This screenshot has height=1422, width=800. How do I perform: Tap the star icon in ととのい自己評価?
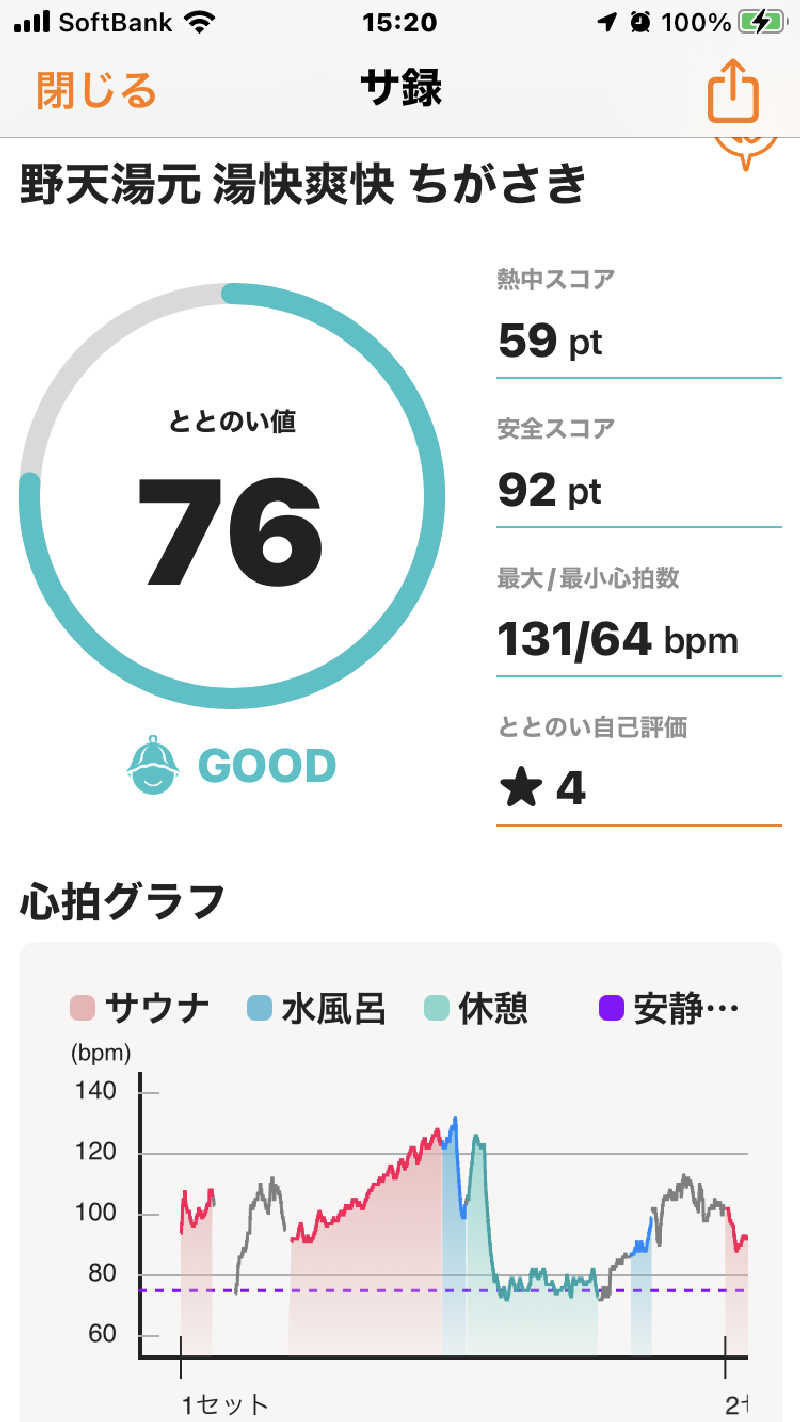click(520, 790)
